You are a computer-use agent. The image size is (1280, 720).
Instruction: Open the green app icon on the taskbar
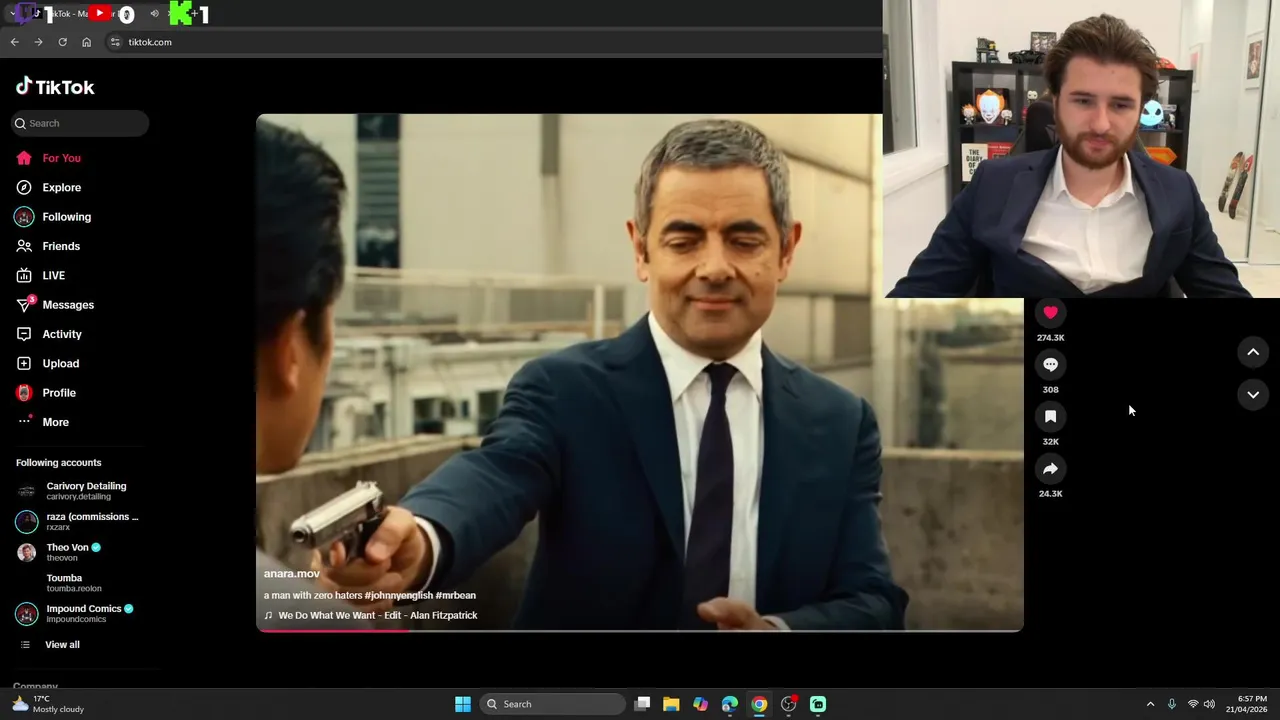[818, 704]
